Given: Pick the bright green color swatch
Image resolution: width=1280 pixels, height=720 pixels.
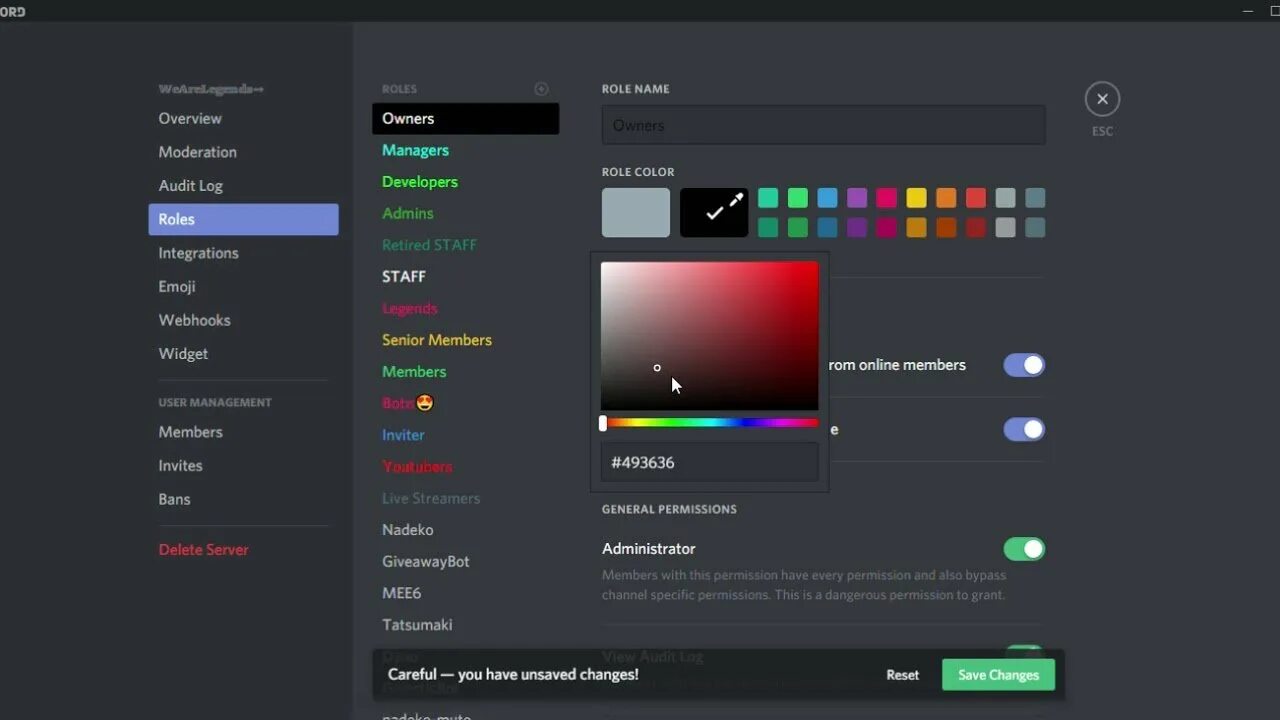Looking at the screenshot, I should (798, 198).
